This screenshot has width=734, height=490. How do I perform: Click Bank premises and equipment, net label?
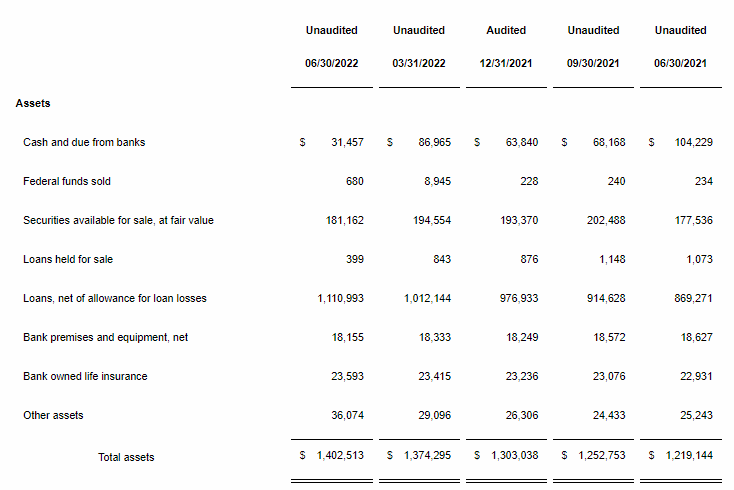pos(106,337)
